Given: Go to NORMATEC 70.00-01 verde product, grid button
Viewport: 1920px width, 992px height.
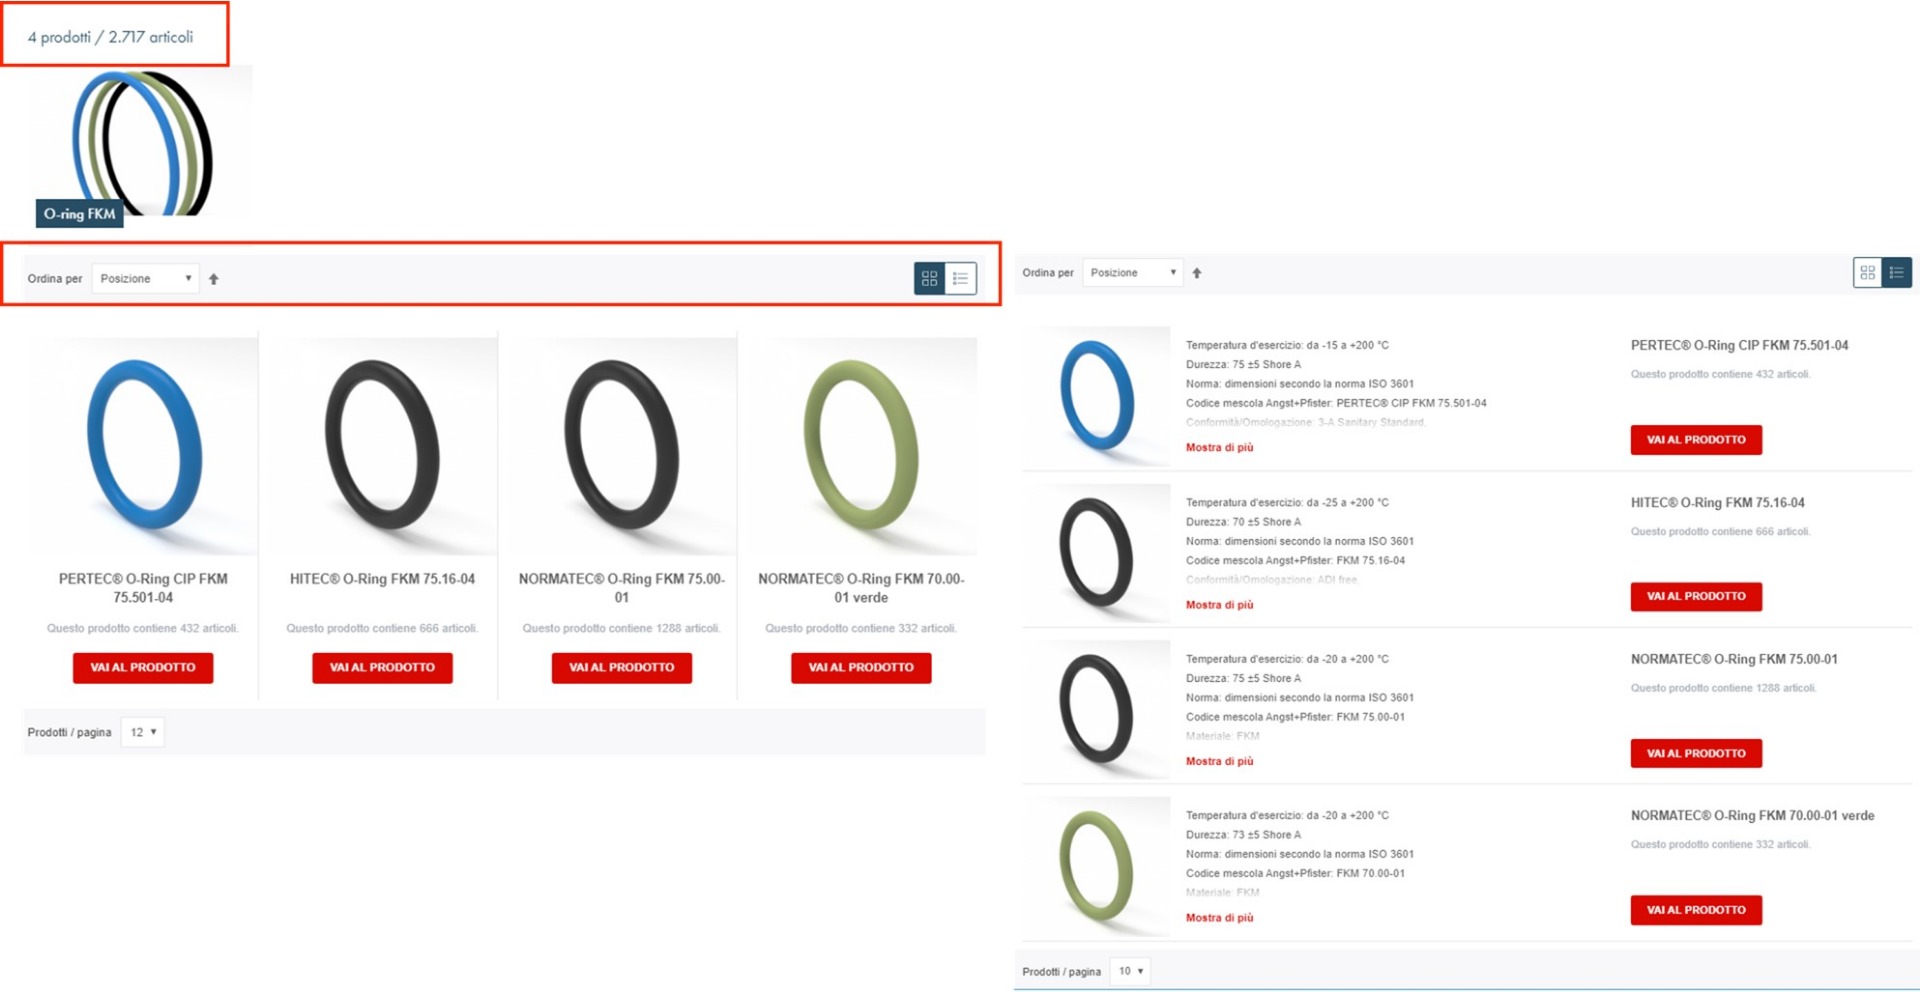Looking at the screenshot, I should [861, 668].
